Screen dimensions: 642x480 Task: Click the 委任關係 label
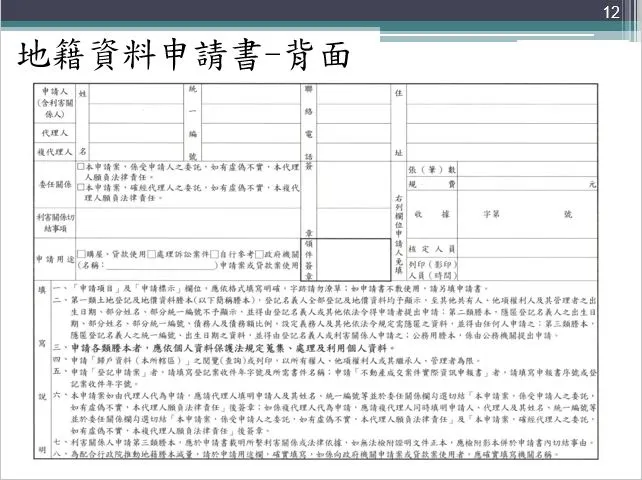[x=55, y=185]
